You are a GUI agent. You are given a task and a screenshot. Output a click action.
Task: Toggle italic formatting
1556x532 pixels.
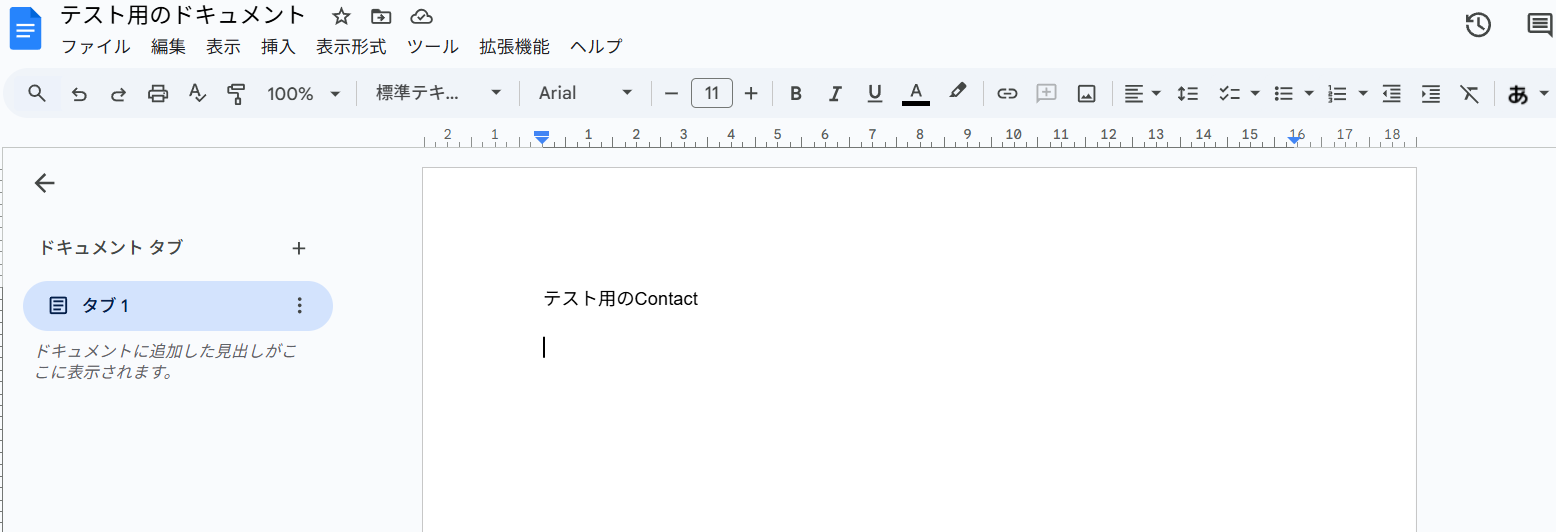pos(835,94)
